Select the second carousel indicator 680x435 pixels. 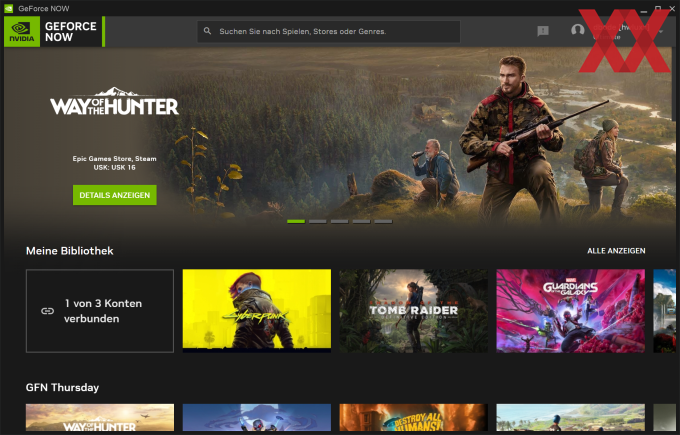[x=318, y=222]
